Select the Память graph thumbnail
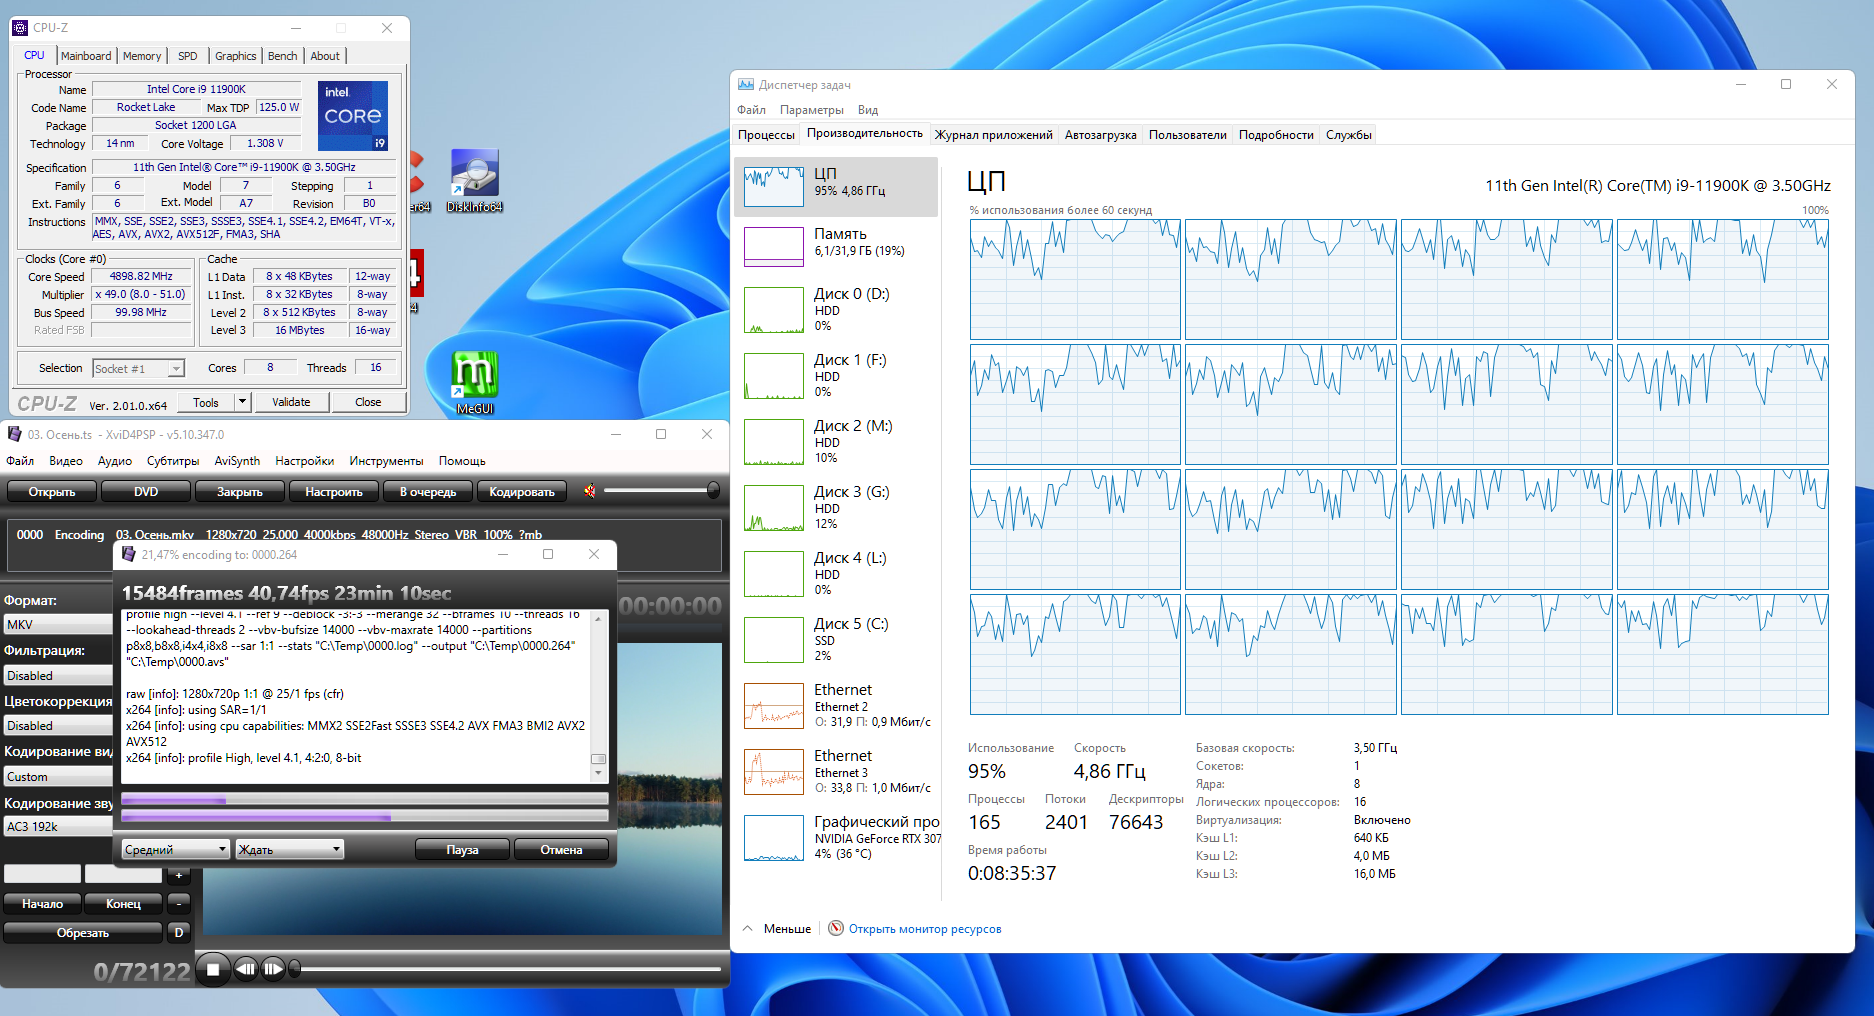Viewport: 1874px width, 1016px height. point(774,247)
